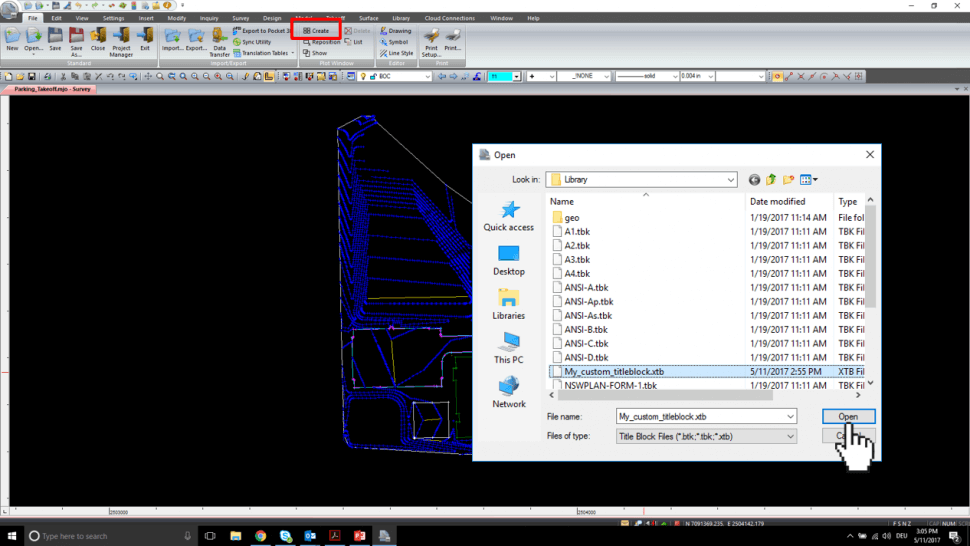
Task: Click the New file ribbon icon
Action: (x=12, y=41)
